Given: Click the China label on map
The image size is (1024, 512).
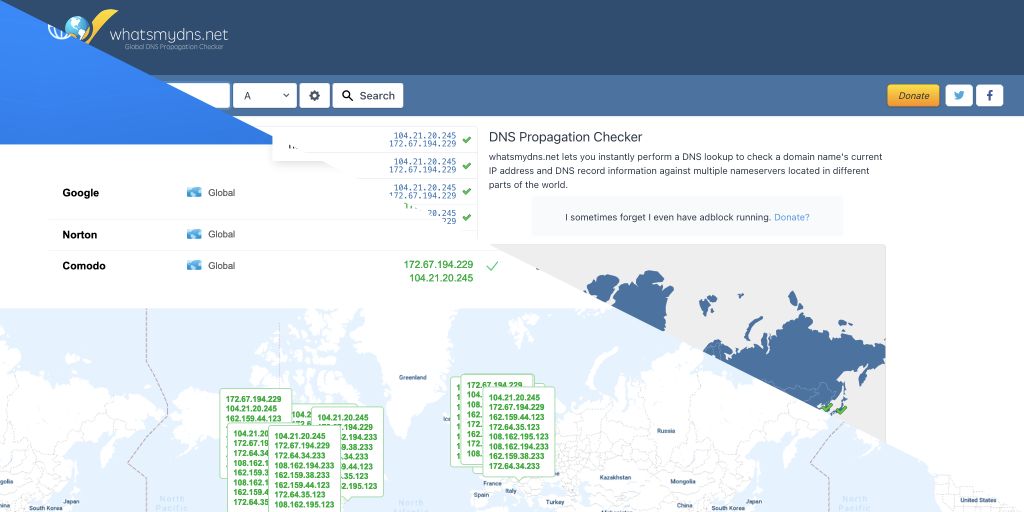Looking at the screenshot, I should (x=684, y=505).
